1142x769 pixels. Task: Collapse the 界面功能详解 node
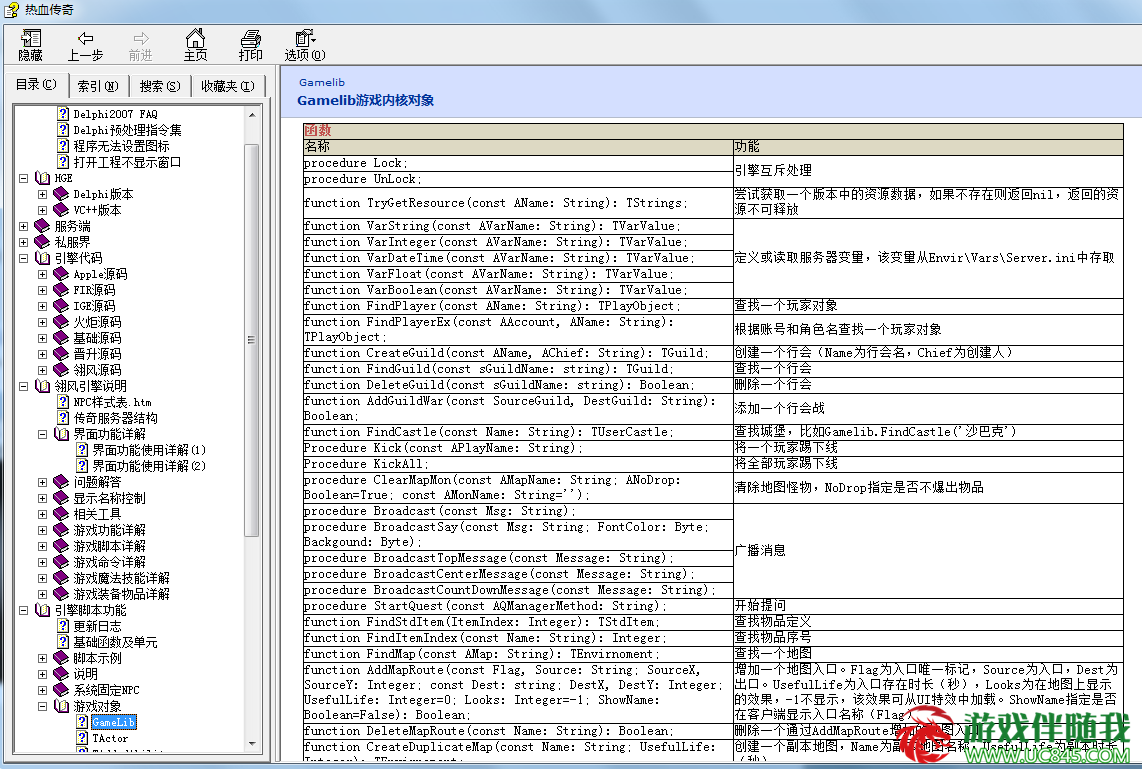[42, 434]
